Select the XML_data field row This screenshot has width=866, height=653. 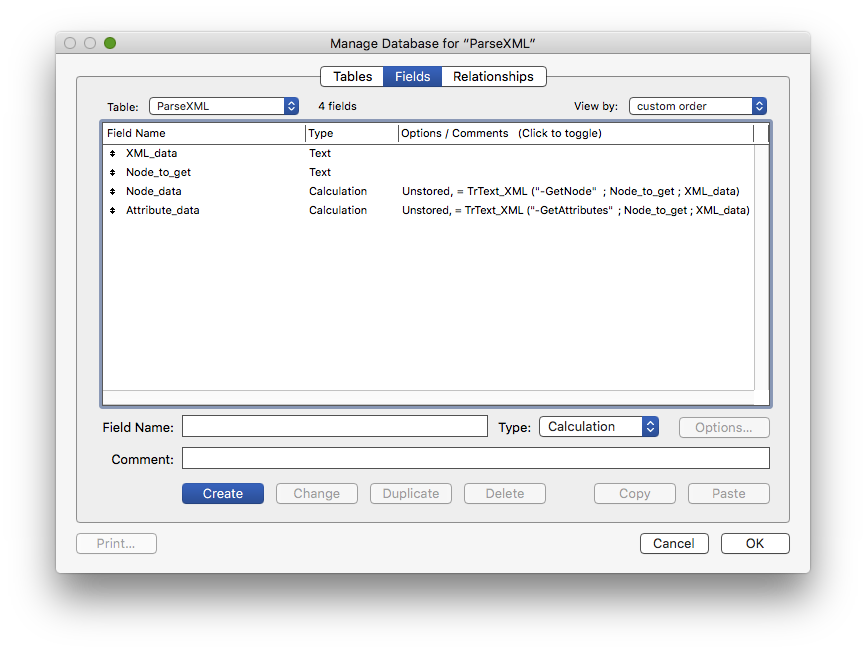(428, 154)
